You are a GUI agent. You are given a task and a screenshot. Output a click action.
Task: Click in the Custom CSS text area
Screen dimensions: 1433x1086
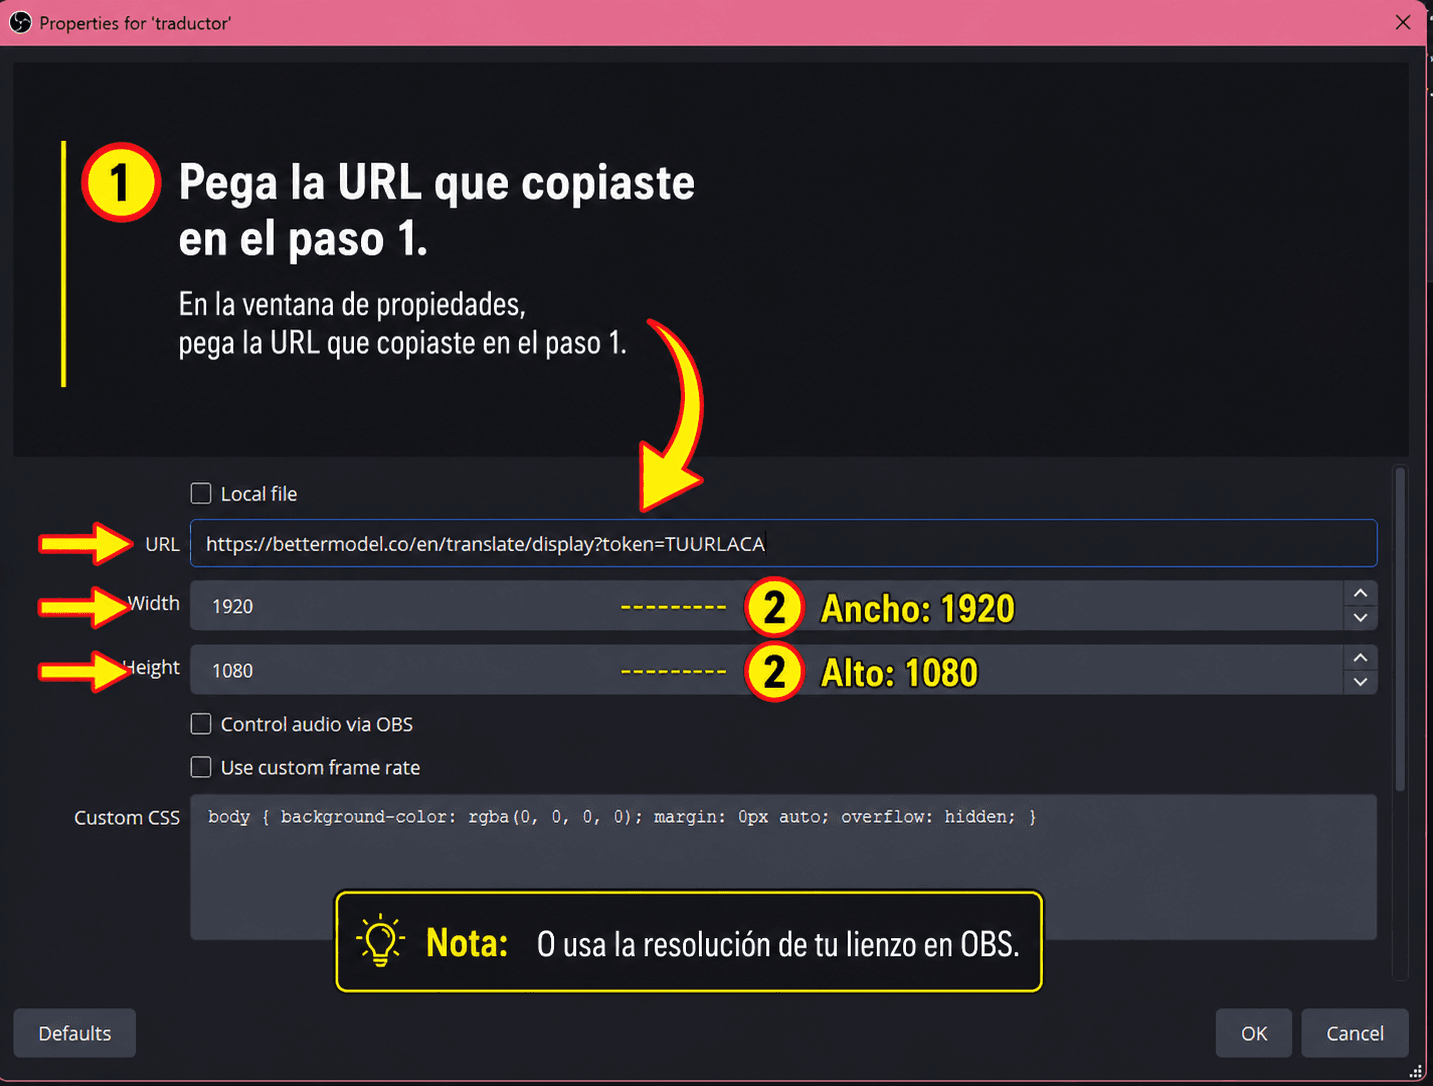point(783,867)
